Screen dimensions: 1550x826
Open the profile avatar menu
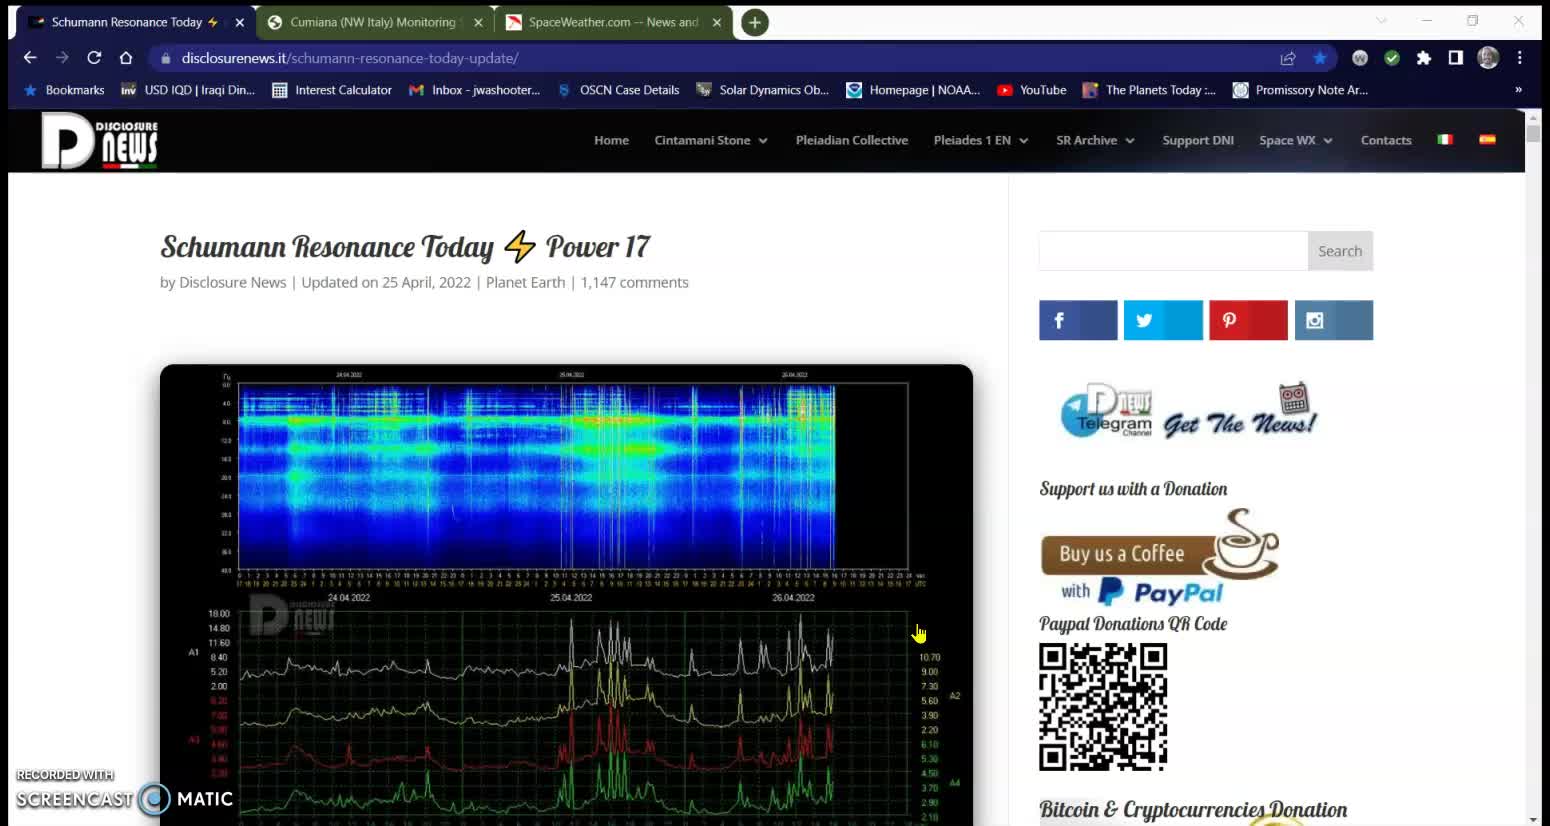coord(1488,58)
